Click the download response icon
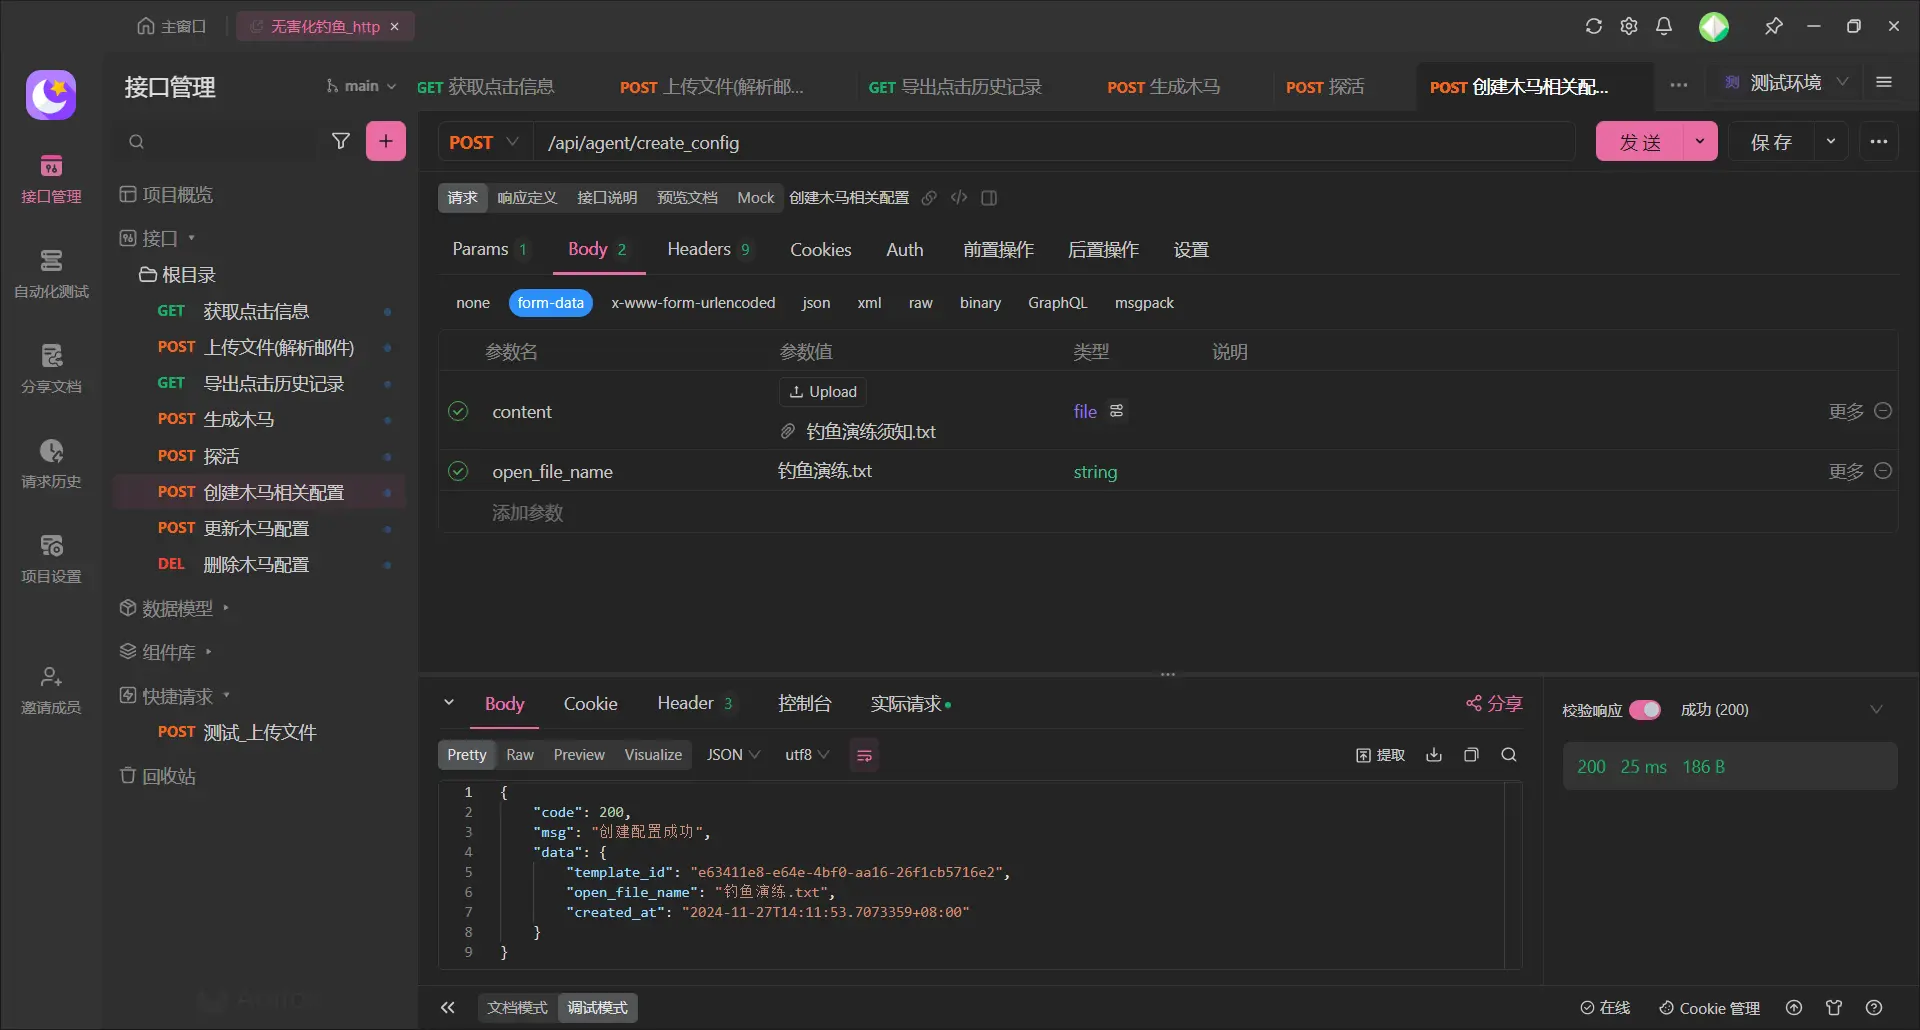The width and height of the screenshot is (1920, 1030). point(1434,755)
